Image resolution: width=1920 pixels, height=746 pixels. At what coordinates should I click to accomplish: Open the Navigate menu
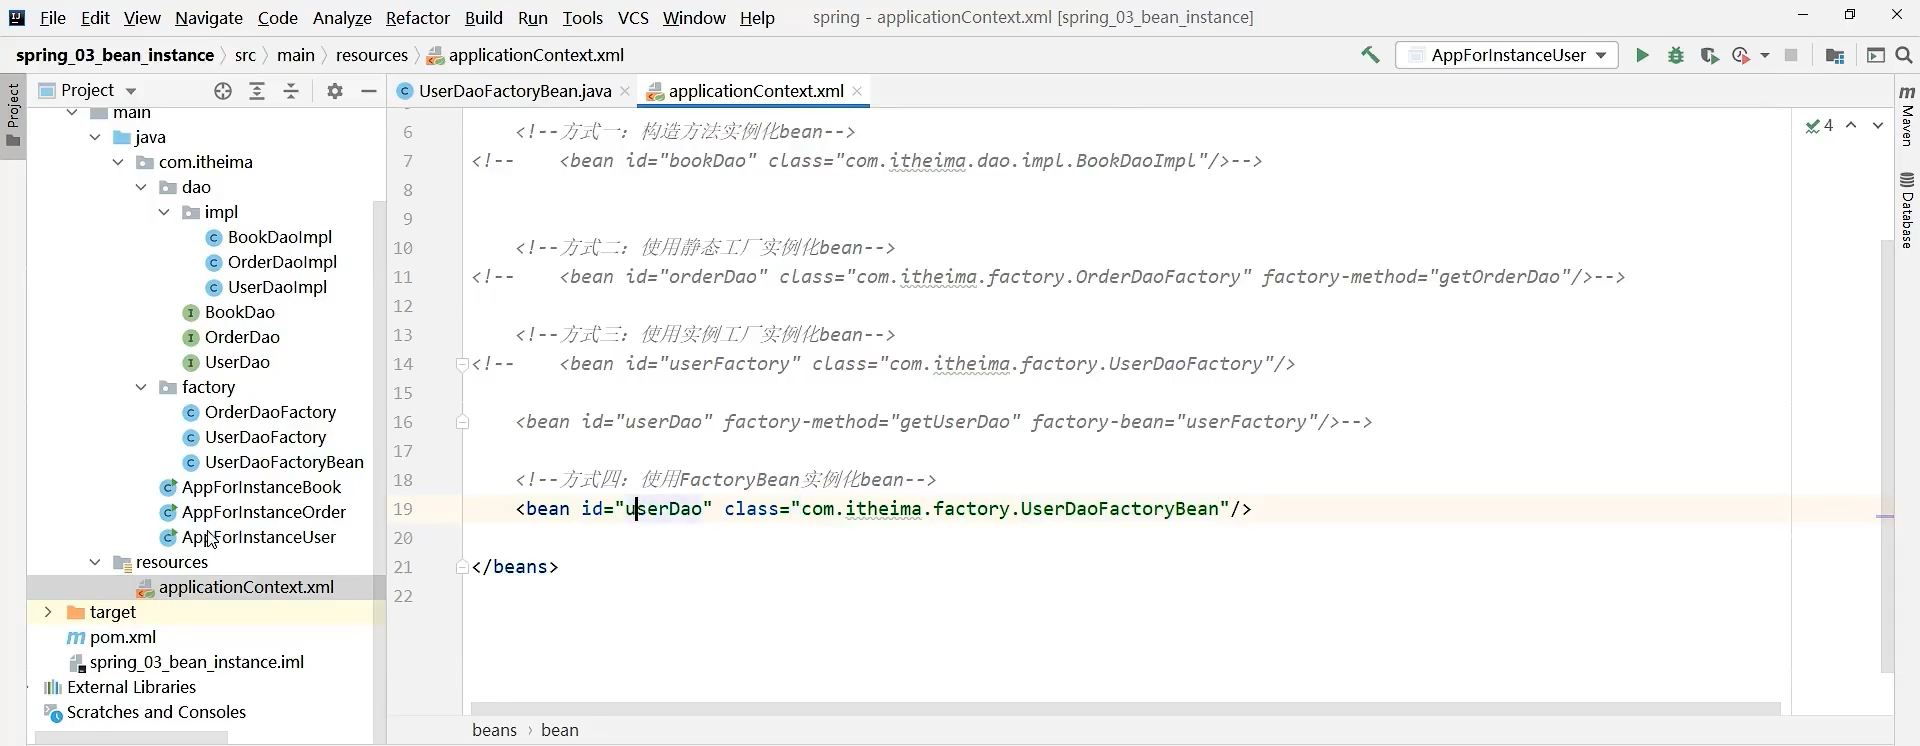coord(209,18)
